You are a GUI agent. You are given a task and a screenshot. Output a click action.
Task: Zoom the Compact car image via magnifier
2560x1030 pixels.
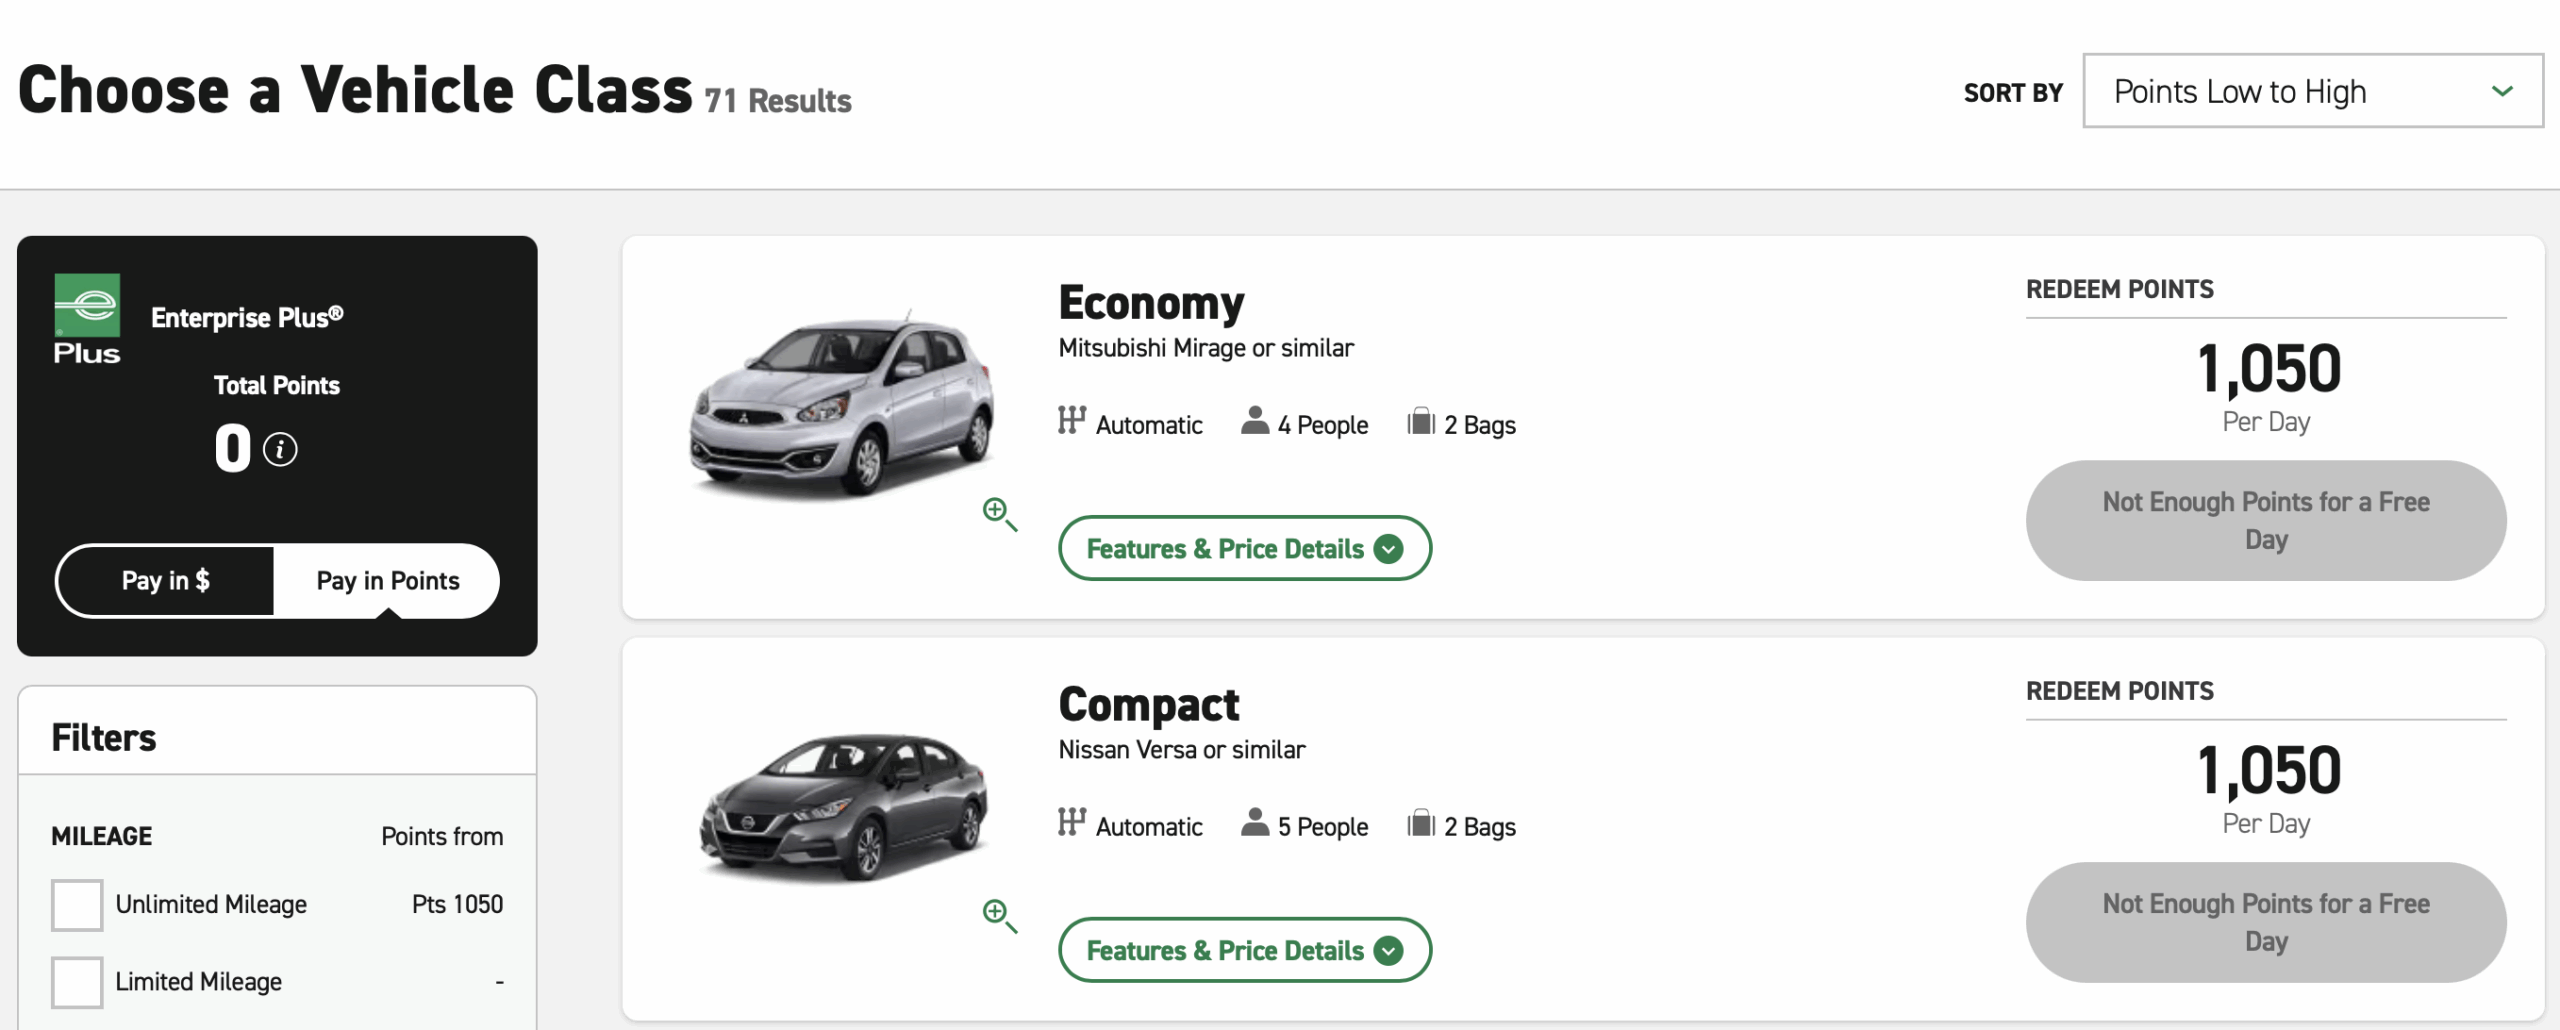coord(999,915)
